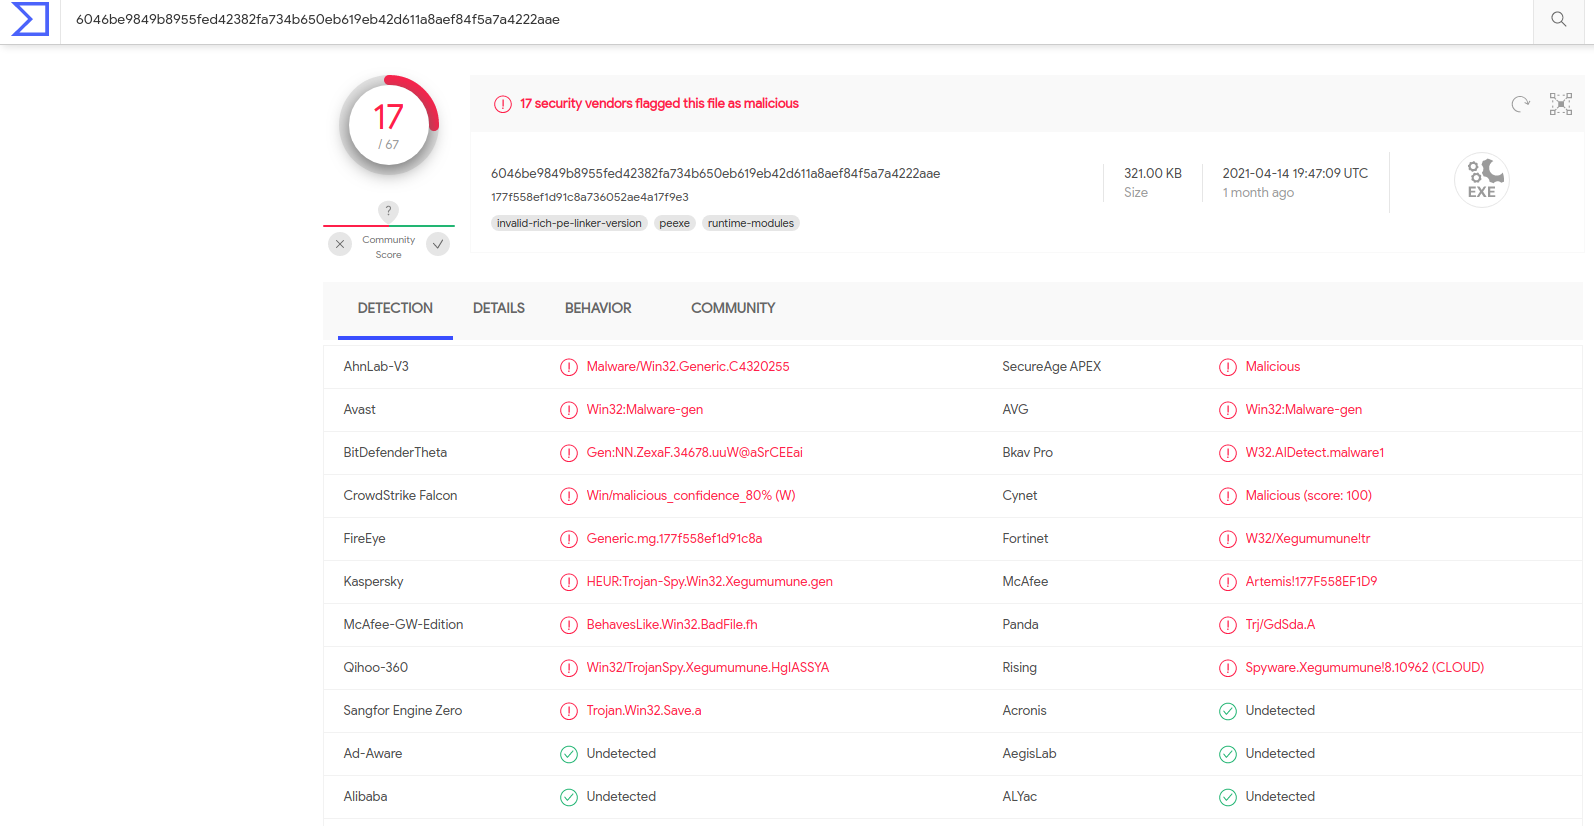Click the 17/67 detection score gauge
Image resolution: width=1594 pixels, height=826 pixels.
click(x=389, y=126)
